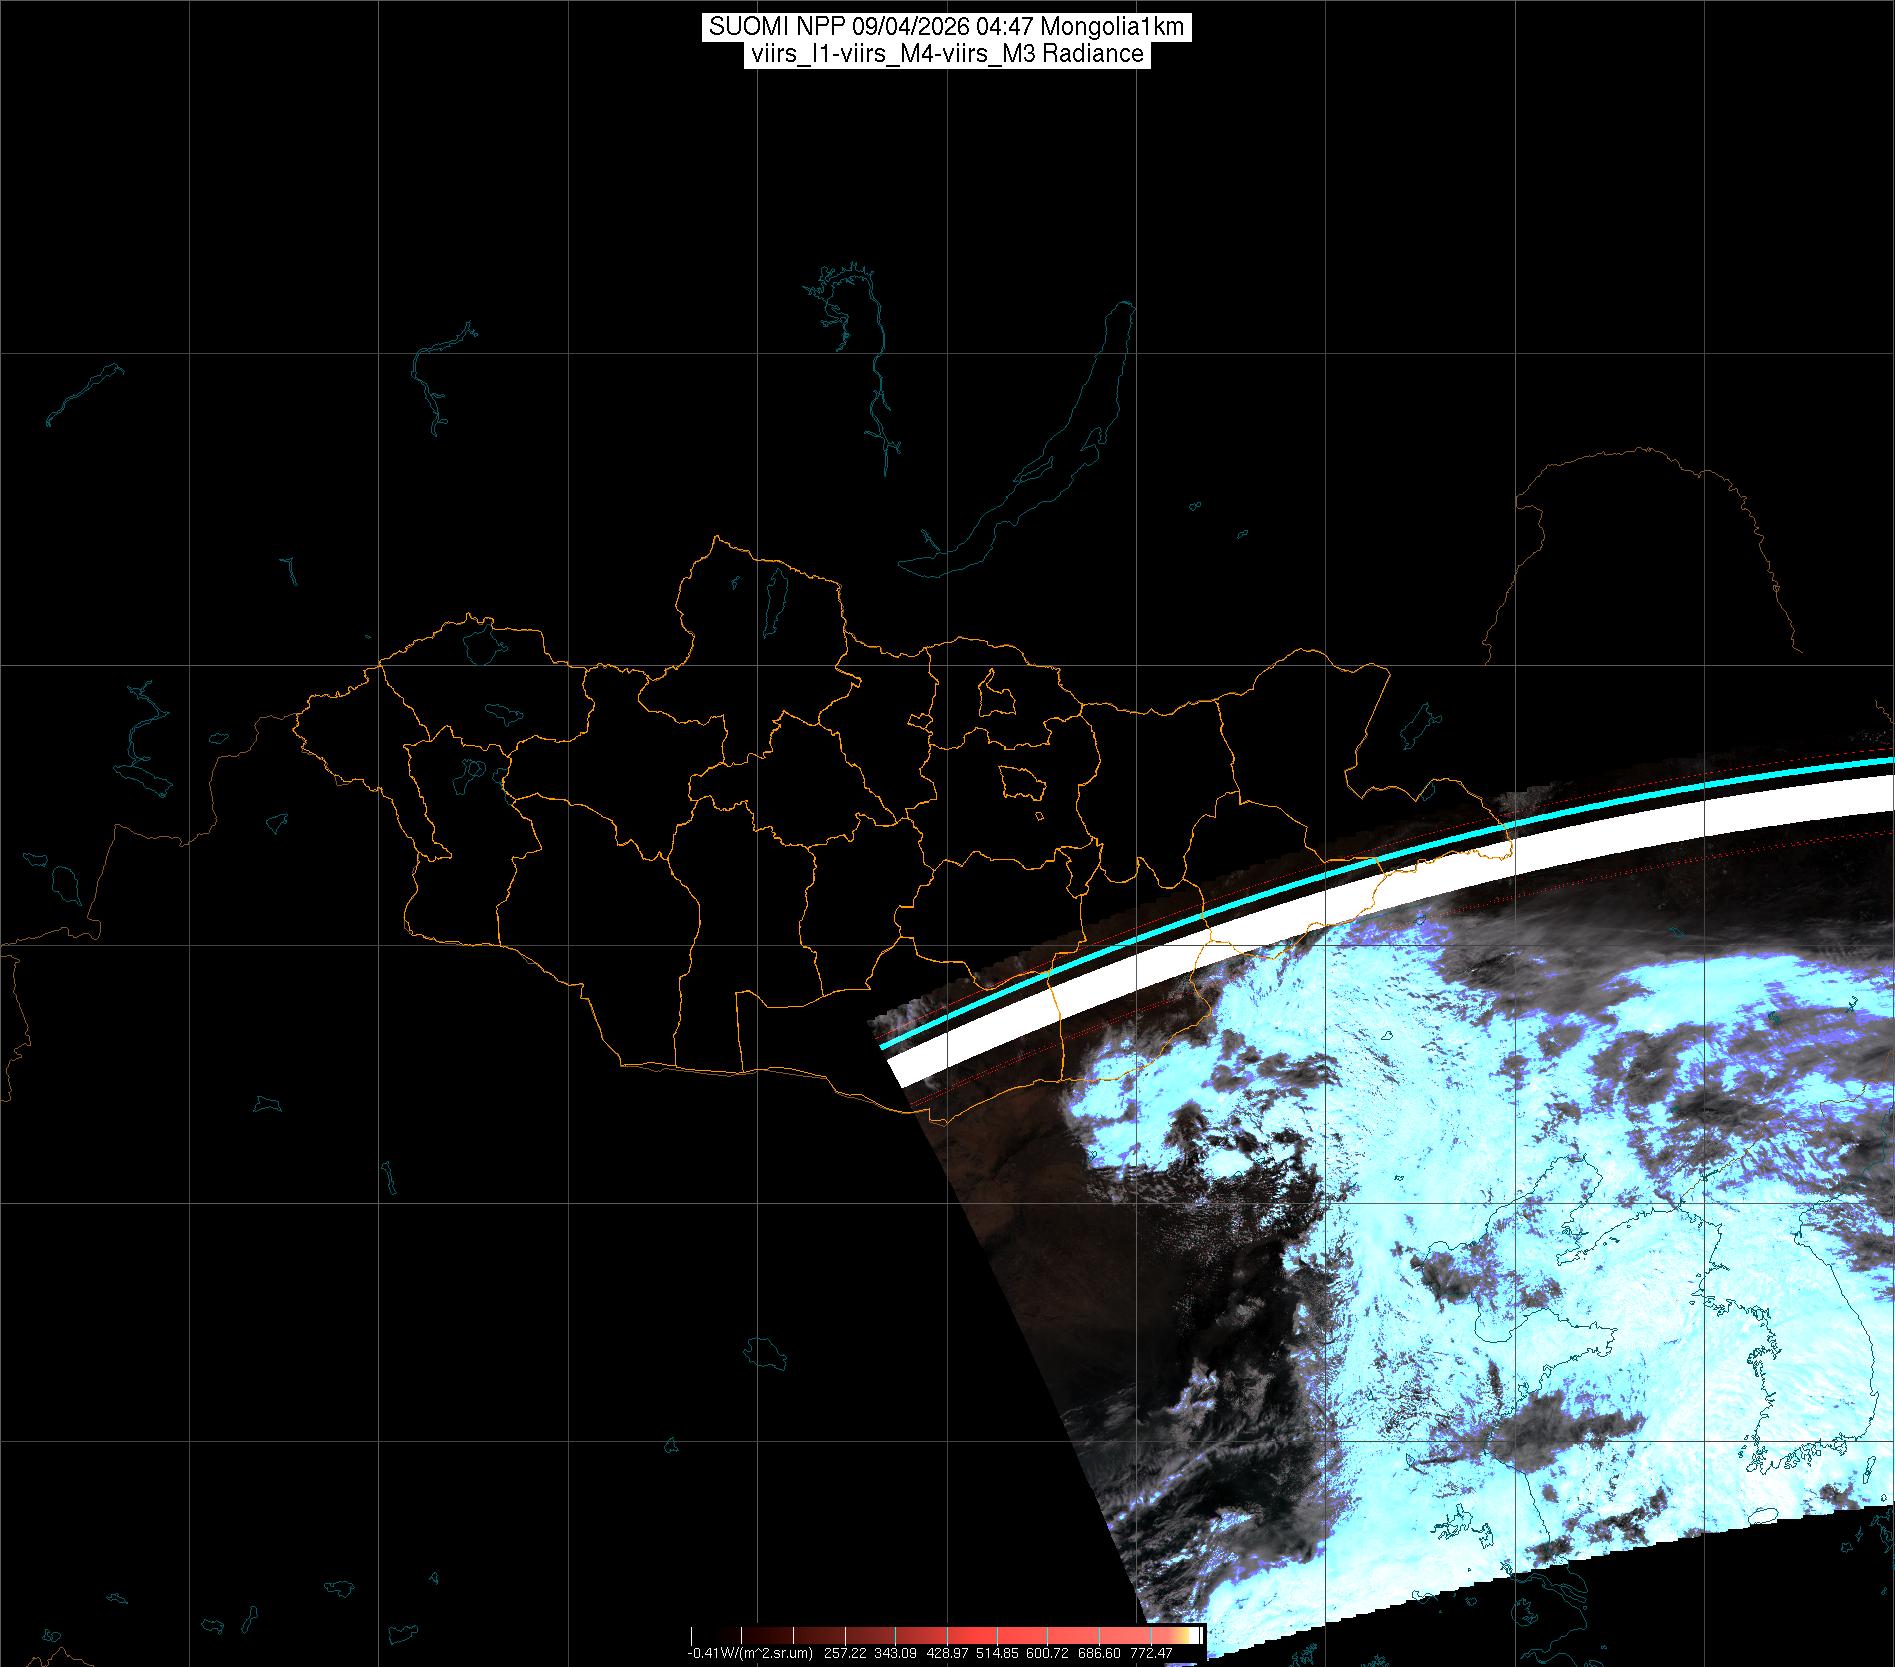Click the viirs_I1-viirs_M4-viirs_M3 Radiance subtitle
This screenshot has height=1667, width=1895.
point(946,54)
